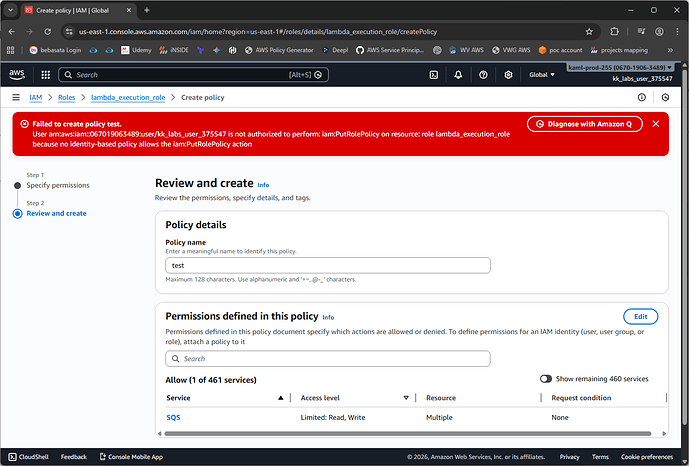Open the tab search dropdown arrow
This screenshot has width=689, height=466.
click(10, 10)
